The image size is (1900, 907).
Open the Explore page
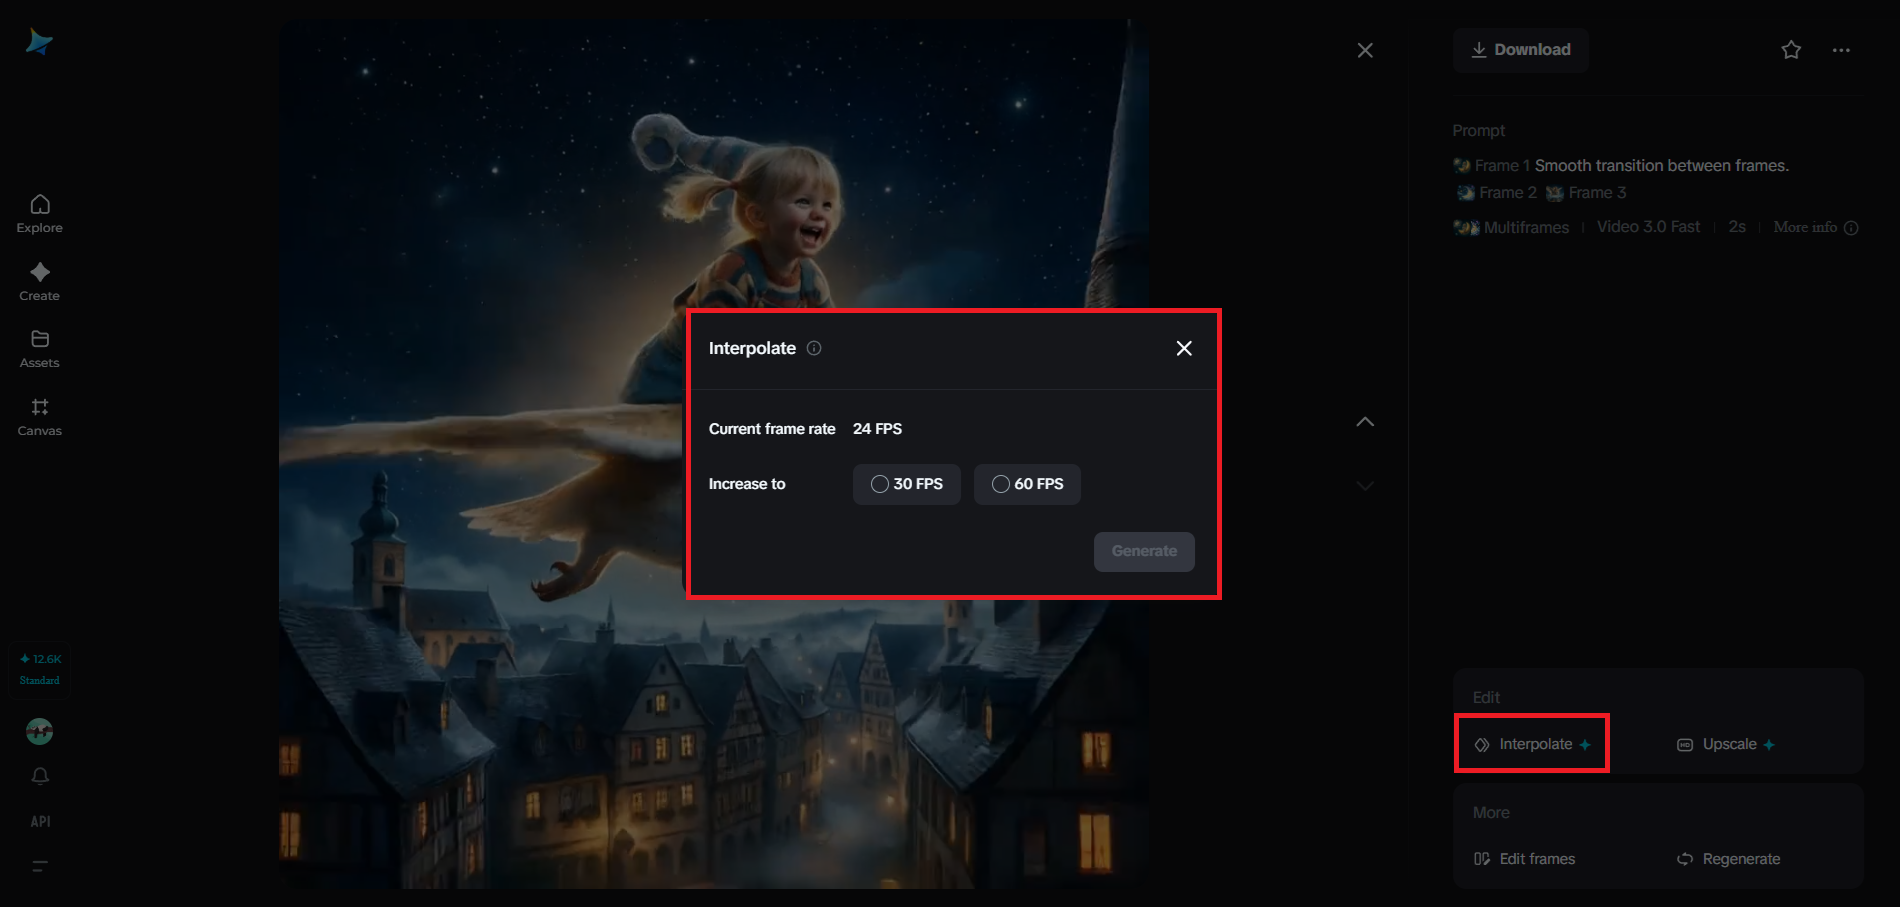[39, 212]
